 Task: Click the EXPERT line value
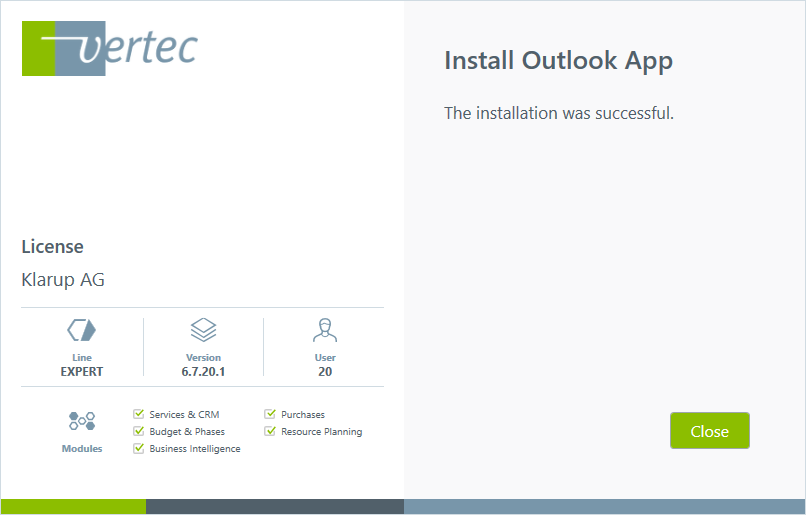81,371
